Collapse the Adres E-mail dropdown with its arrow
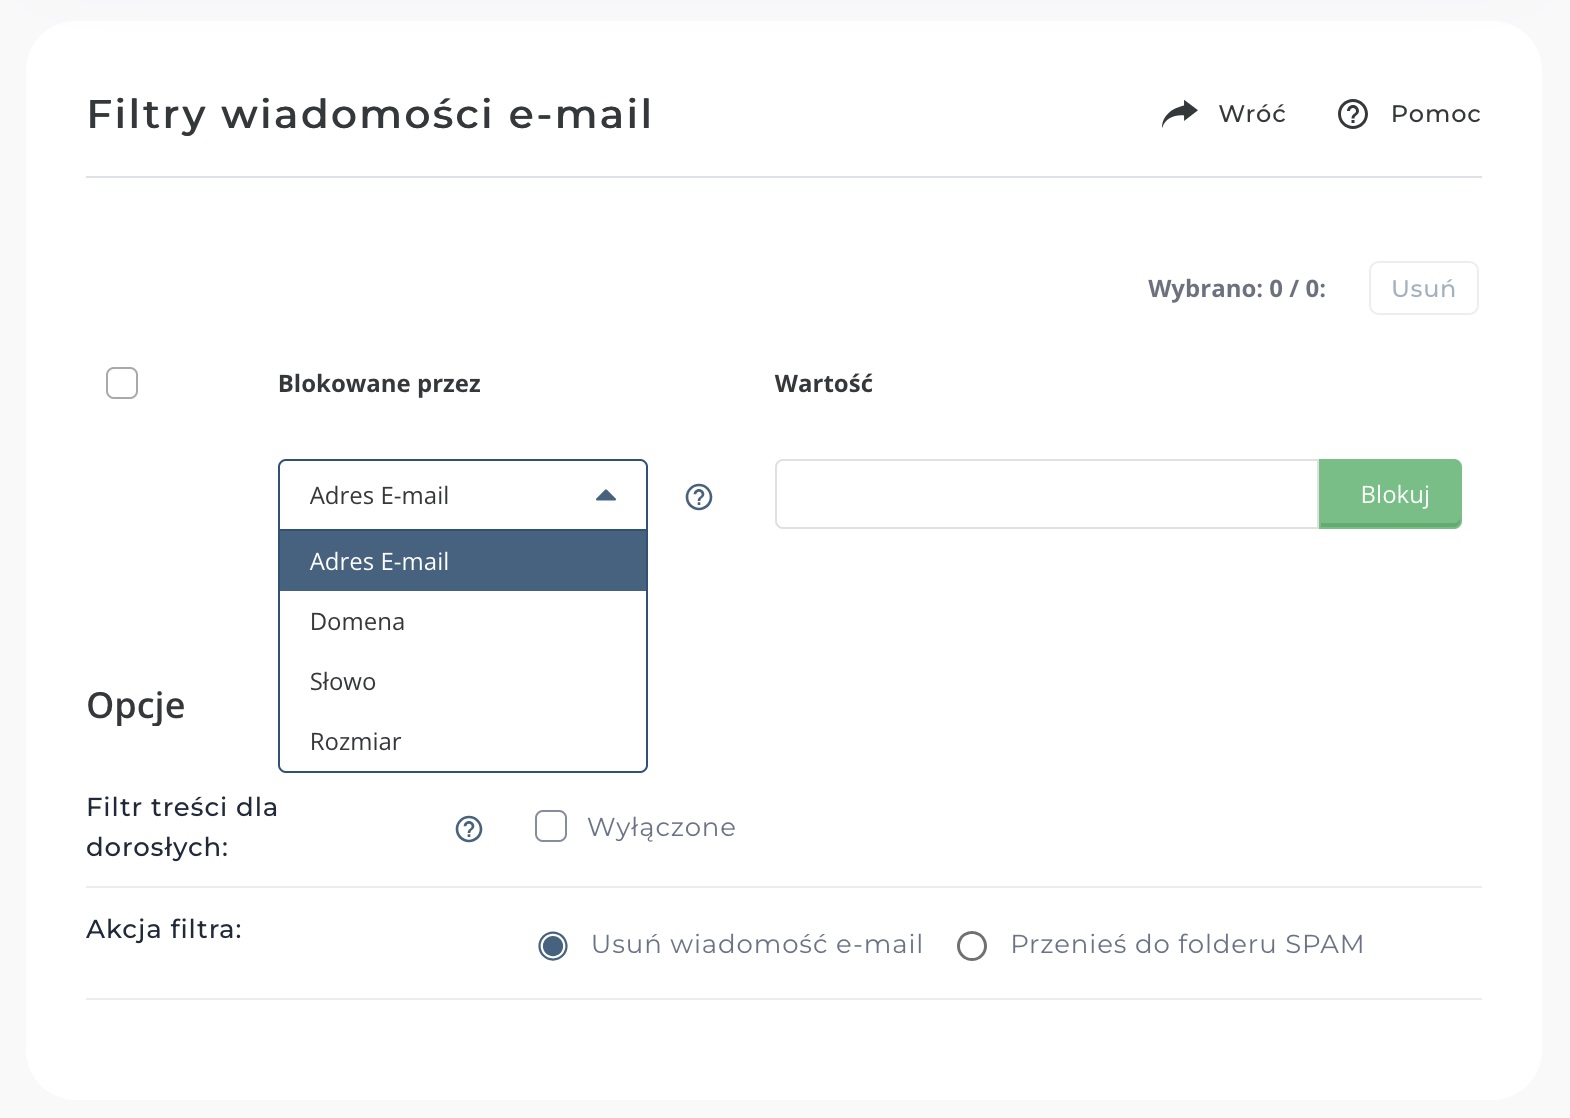This screenshot has height=1118, width=1570. [606, 495]
